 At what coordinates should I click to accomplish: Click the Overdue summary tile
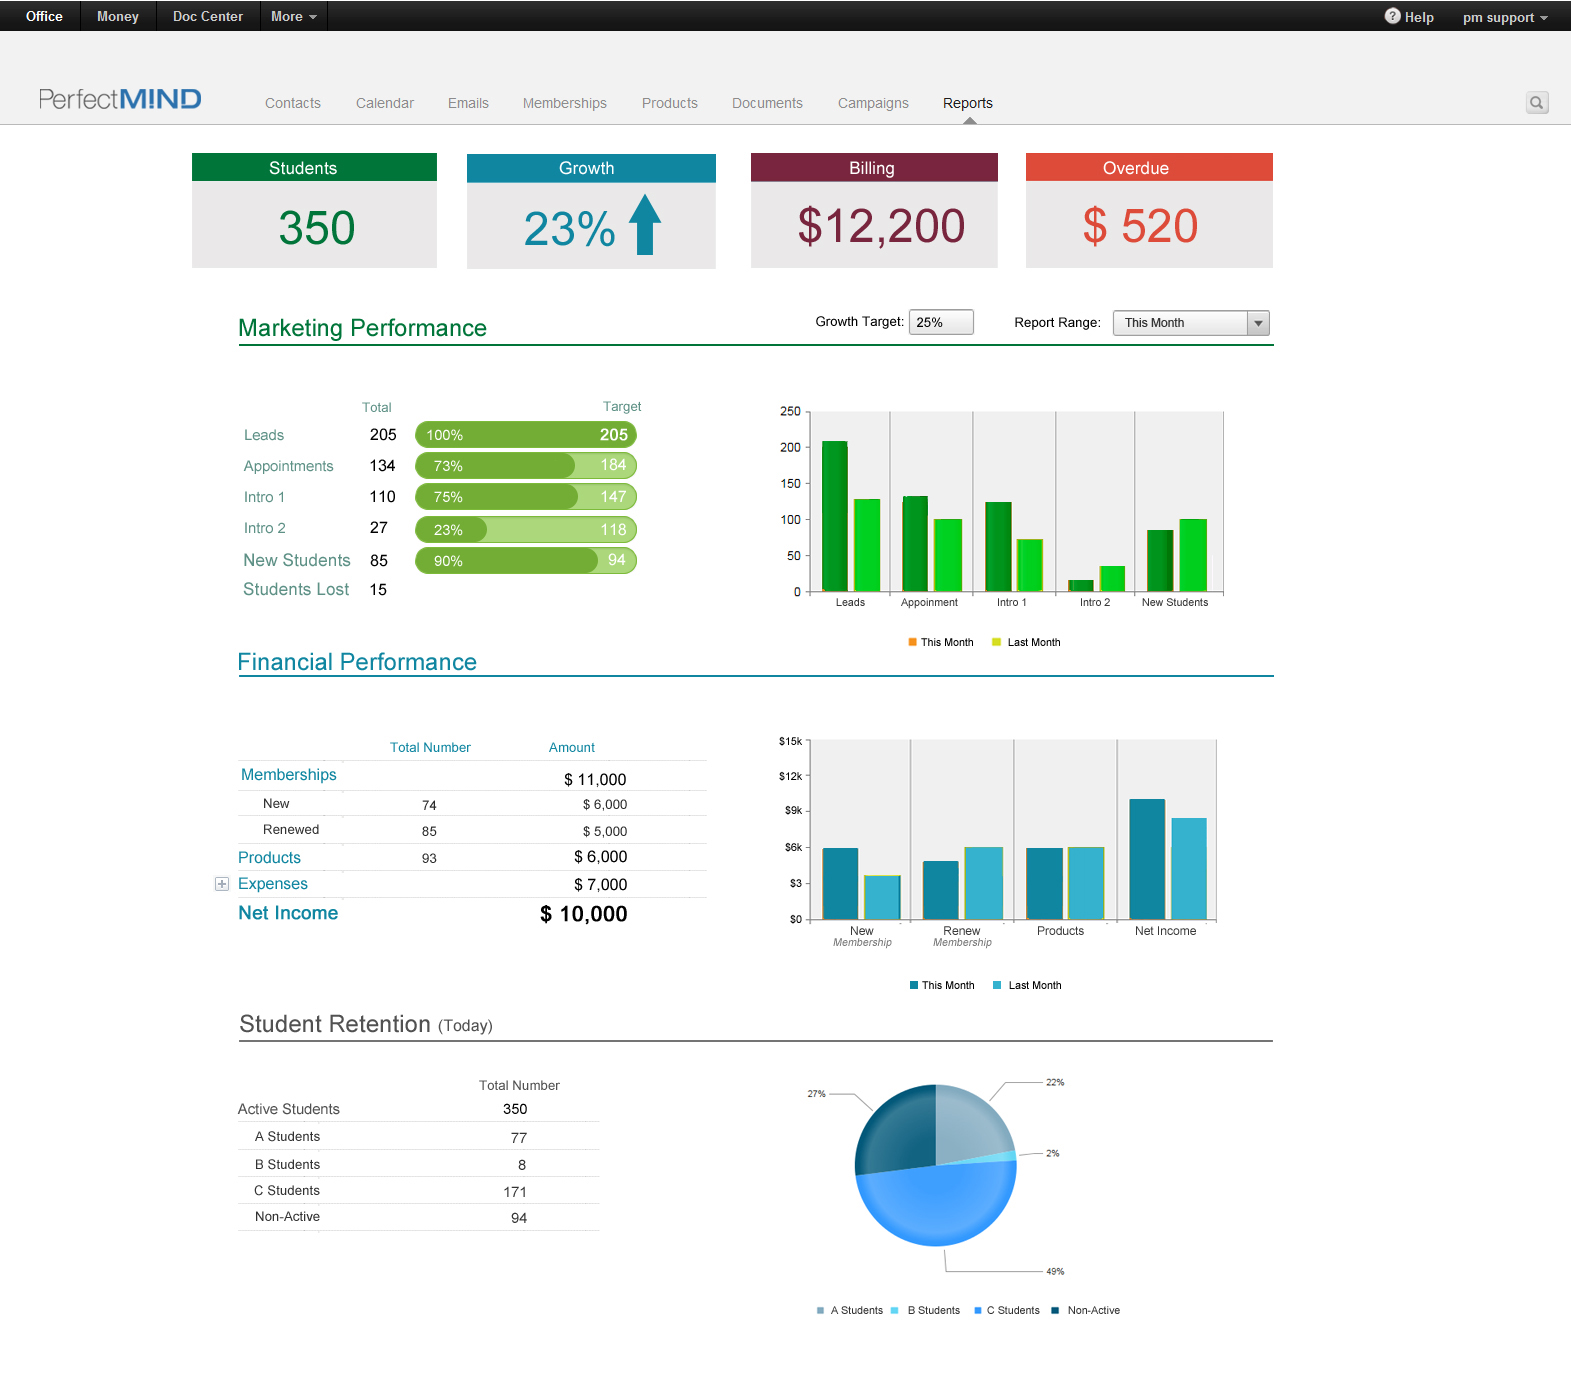pos(1149,210)
